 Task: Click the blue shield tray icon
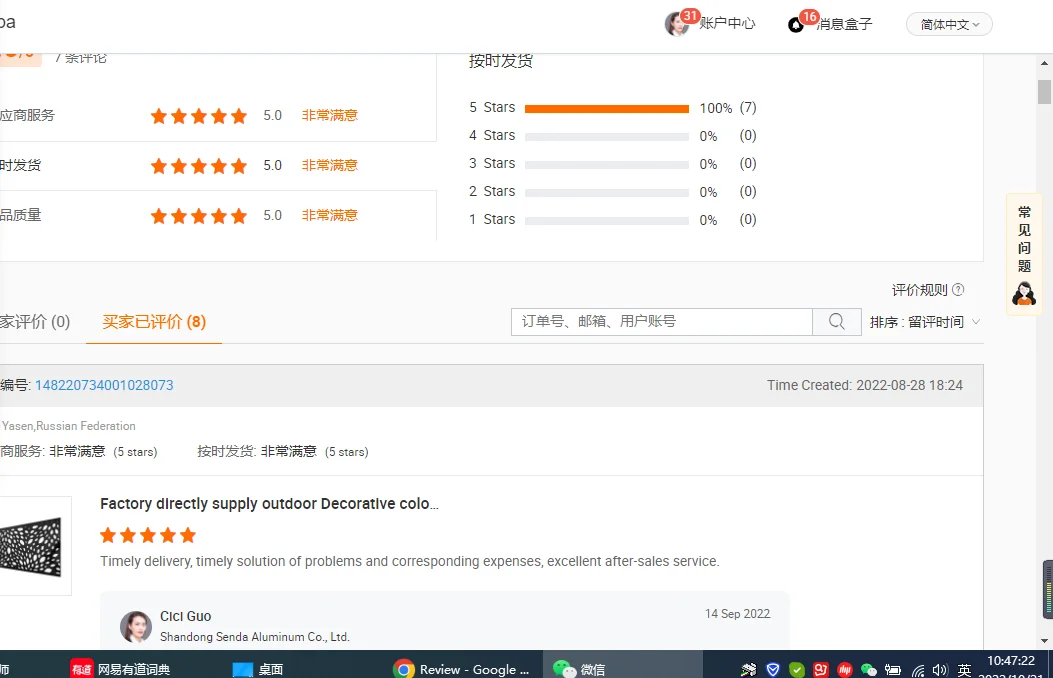pos(773,669)
